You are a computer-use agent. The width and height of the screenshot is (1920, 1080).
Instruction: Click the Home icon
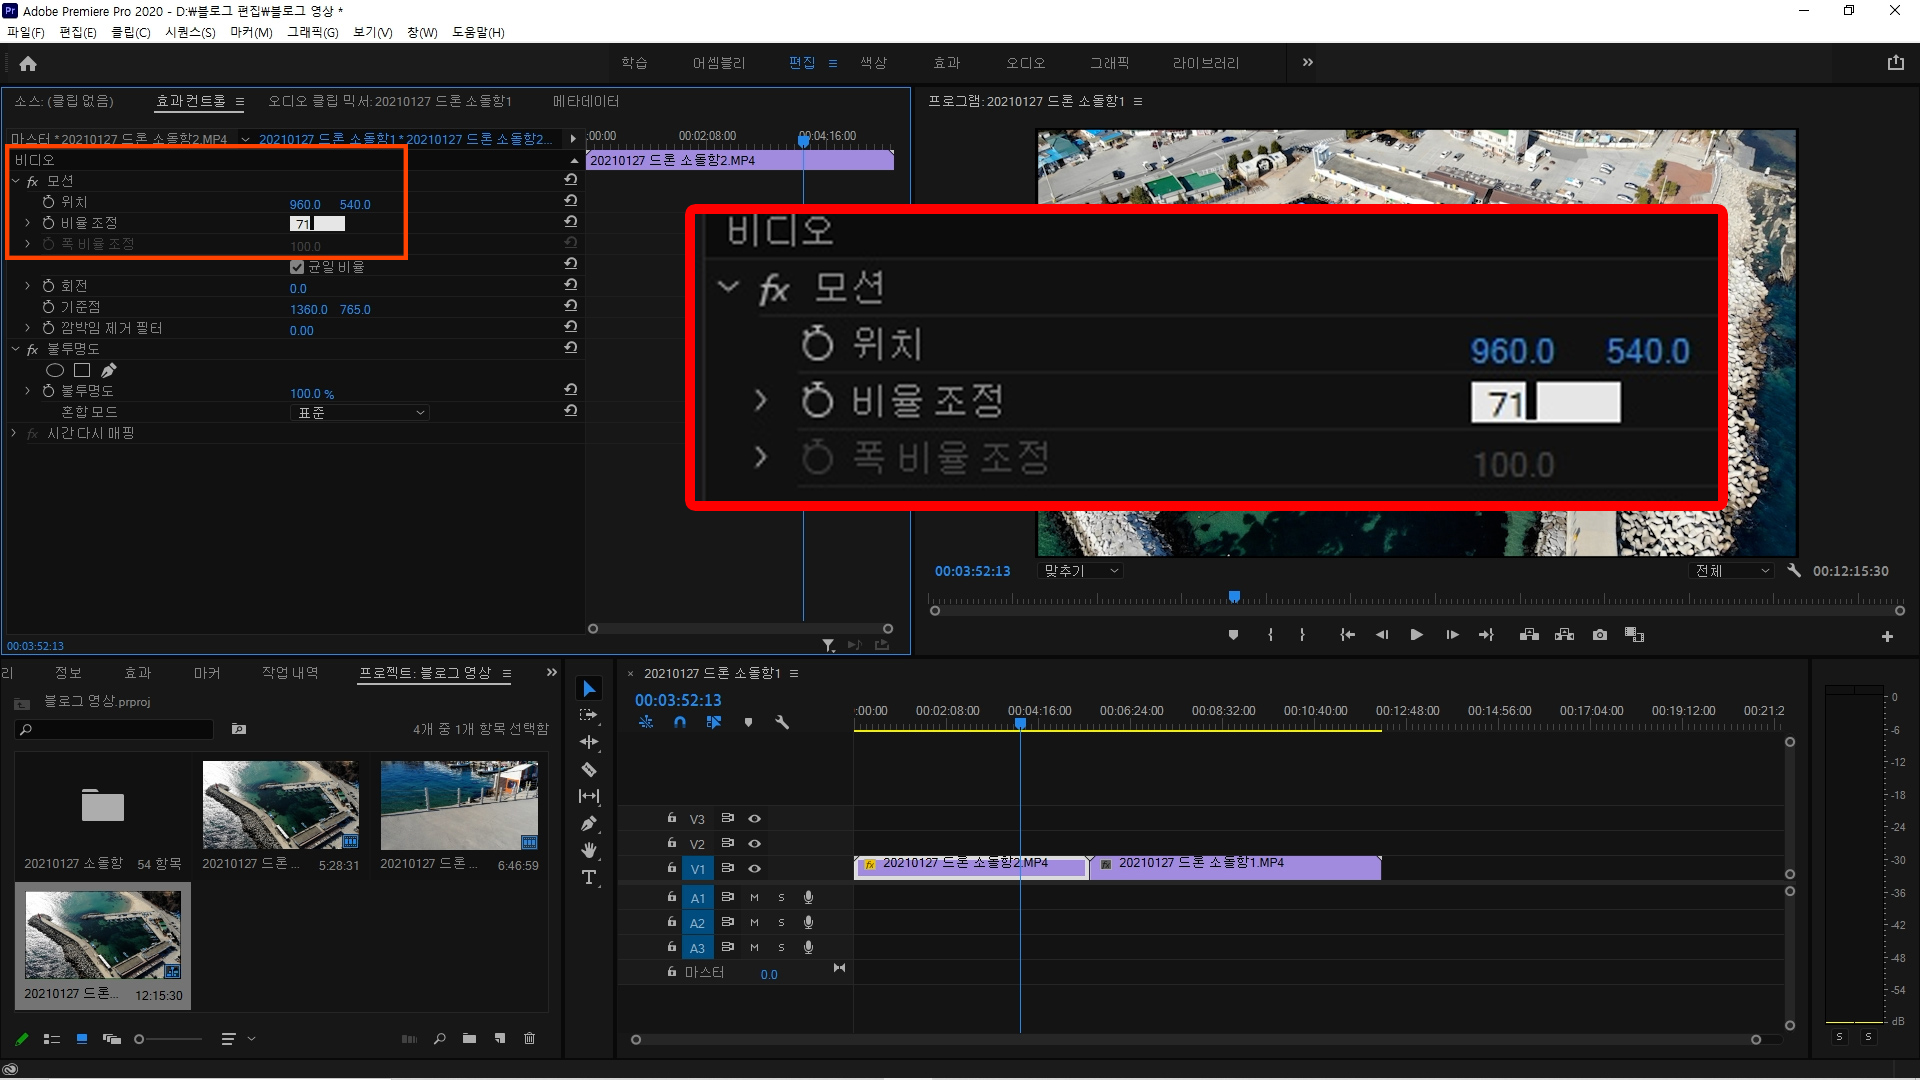click(28, 64)
